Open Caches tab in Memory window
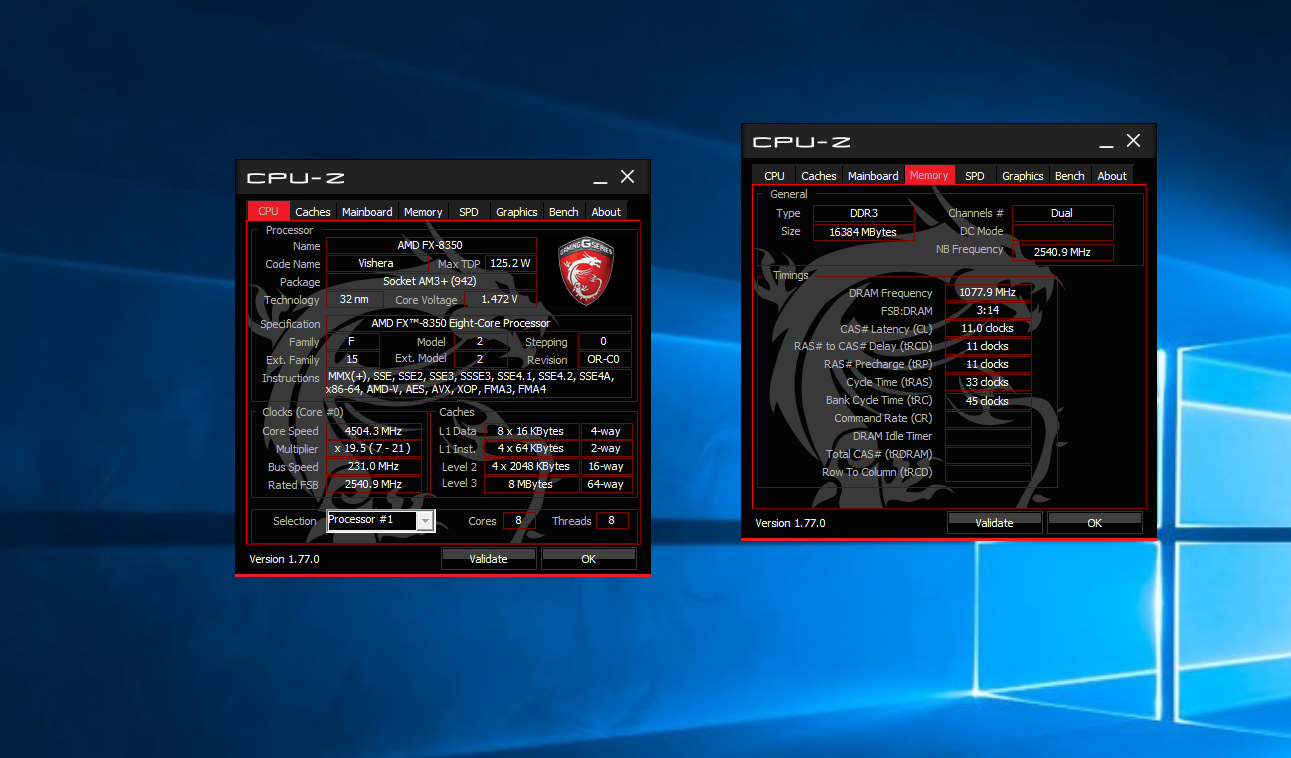 819,176
